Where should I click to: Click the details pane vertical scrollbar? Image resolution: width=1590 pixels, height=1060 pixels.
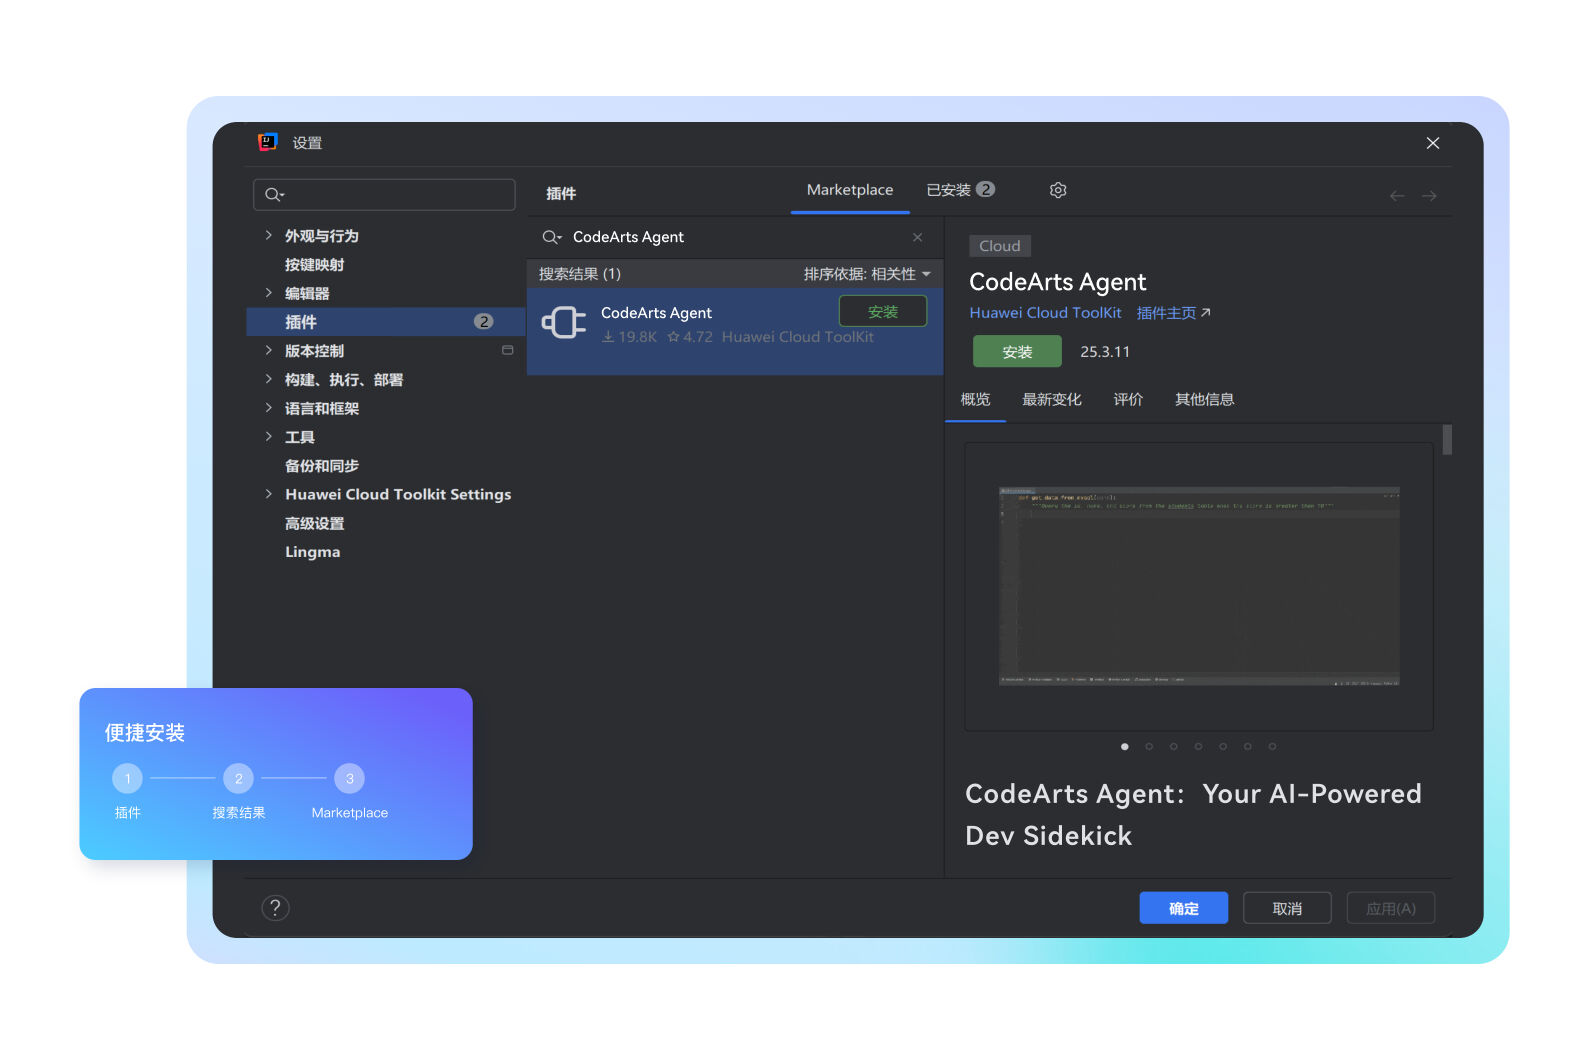click(x=1447, y=440)
